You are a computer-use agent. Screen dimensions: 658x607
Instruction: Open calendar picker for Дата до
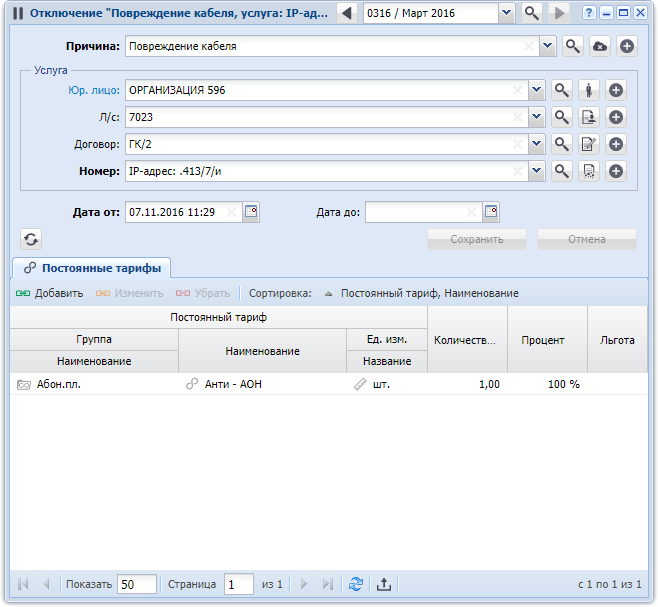[491, 212]
